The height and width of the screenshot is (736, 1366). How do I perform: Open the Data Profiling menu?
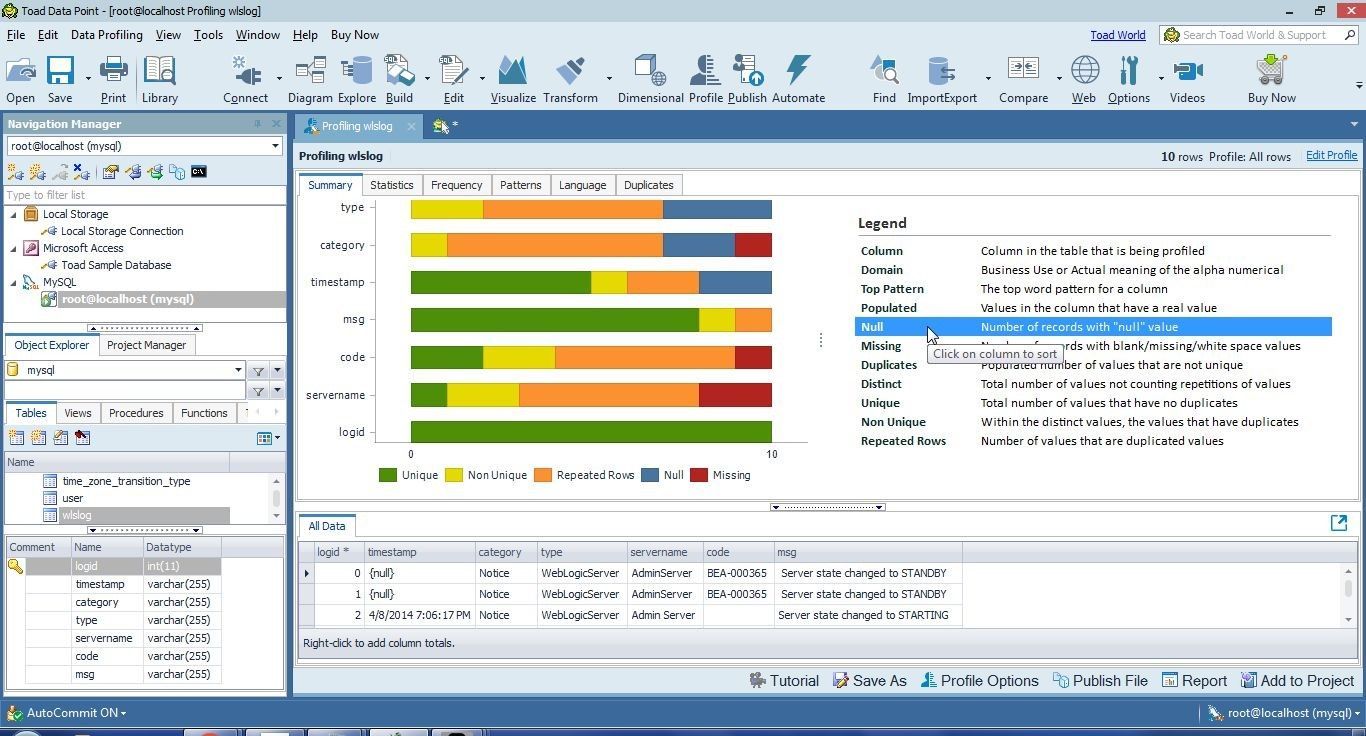[x=106, y=35]
